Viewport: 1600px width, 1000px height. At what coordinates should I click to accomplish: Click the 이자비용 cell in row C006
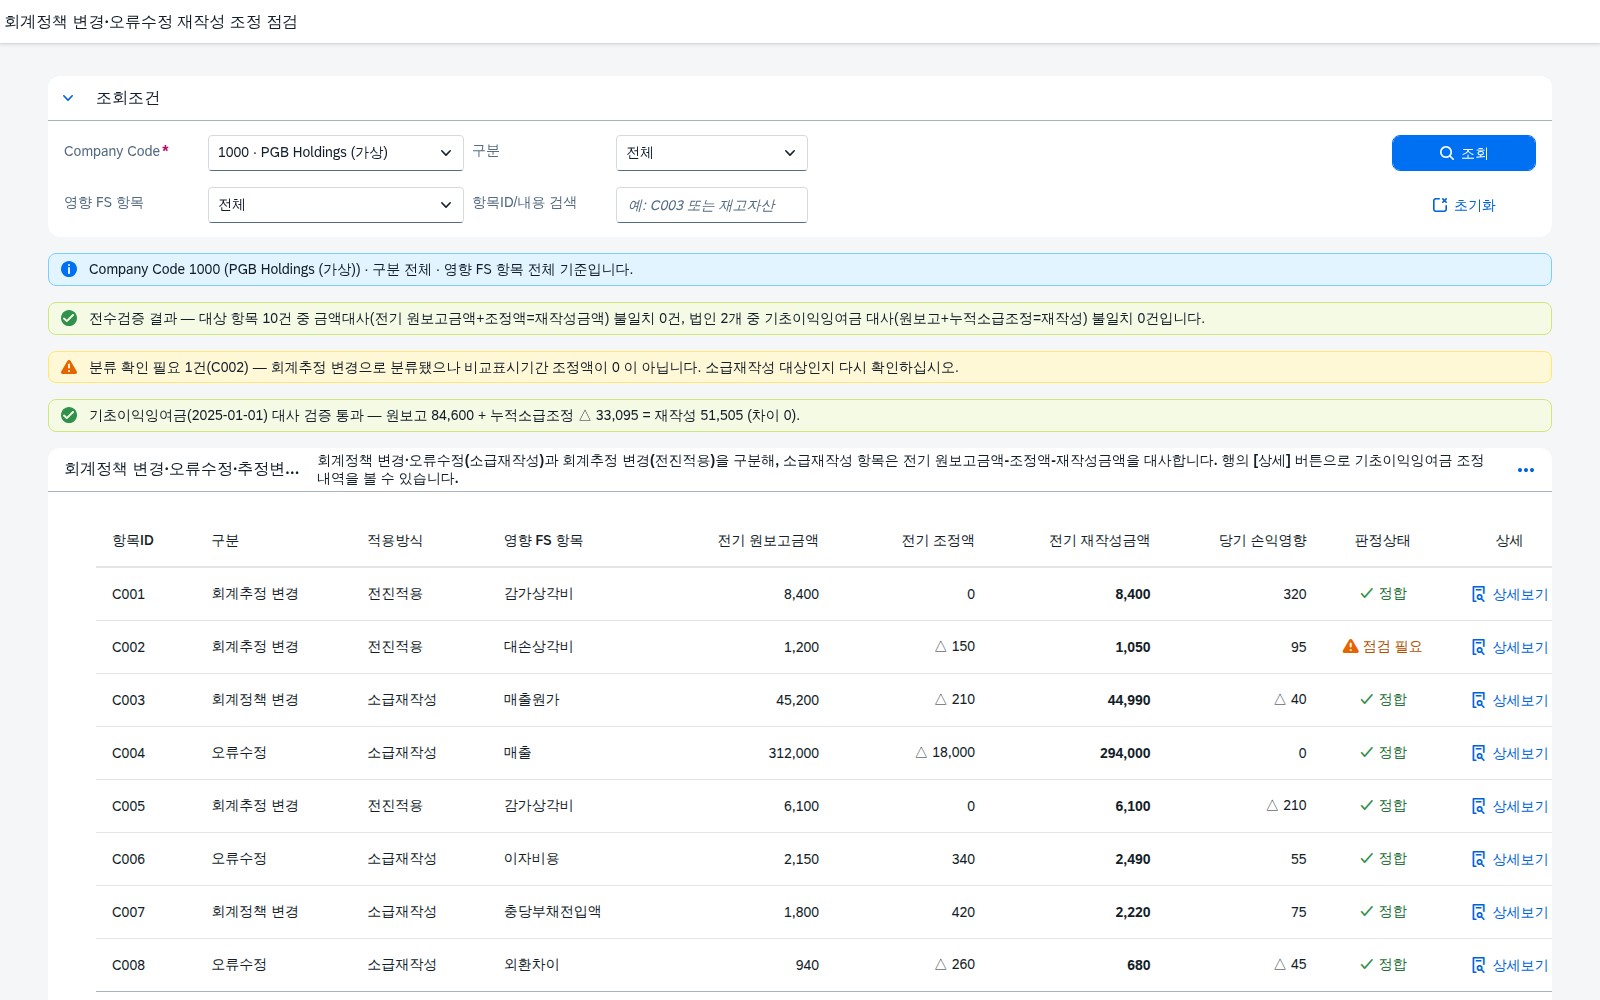tap(531, 859)
